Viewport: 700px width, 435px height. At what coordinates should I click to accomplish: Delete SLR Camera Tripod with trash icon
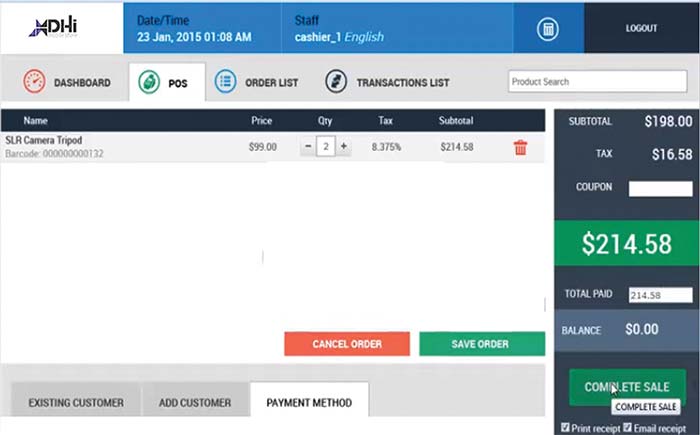coord(521,147)
